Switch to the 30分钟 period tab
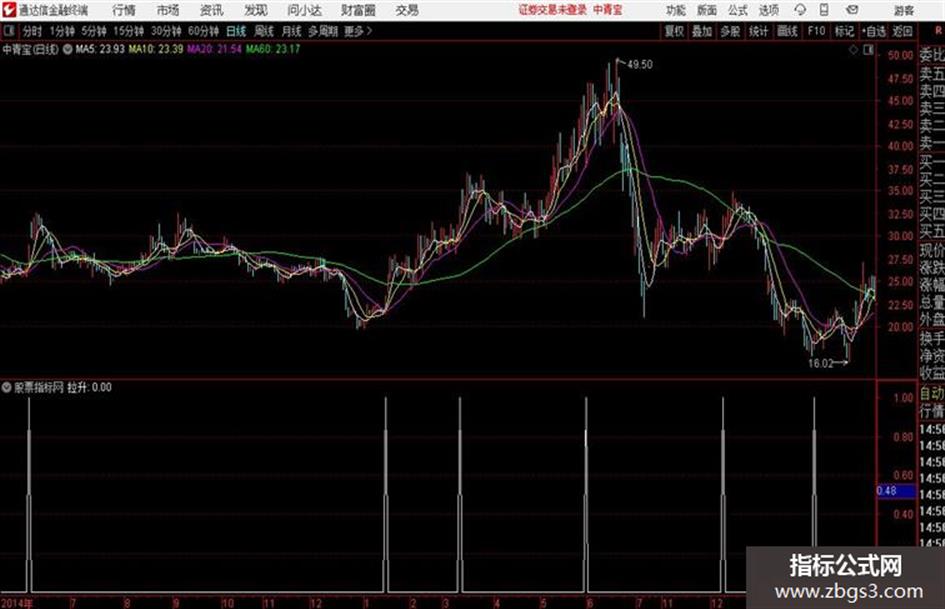This screenshot has height=609, width=945. point(166,31)
